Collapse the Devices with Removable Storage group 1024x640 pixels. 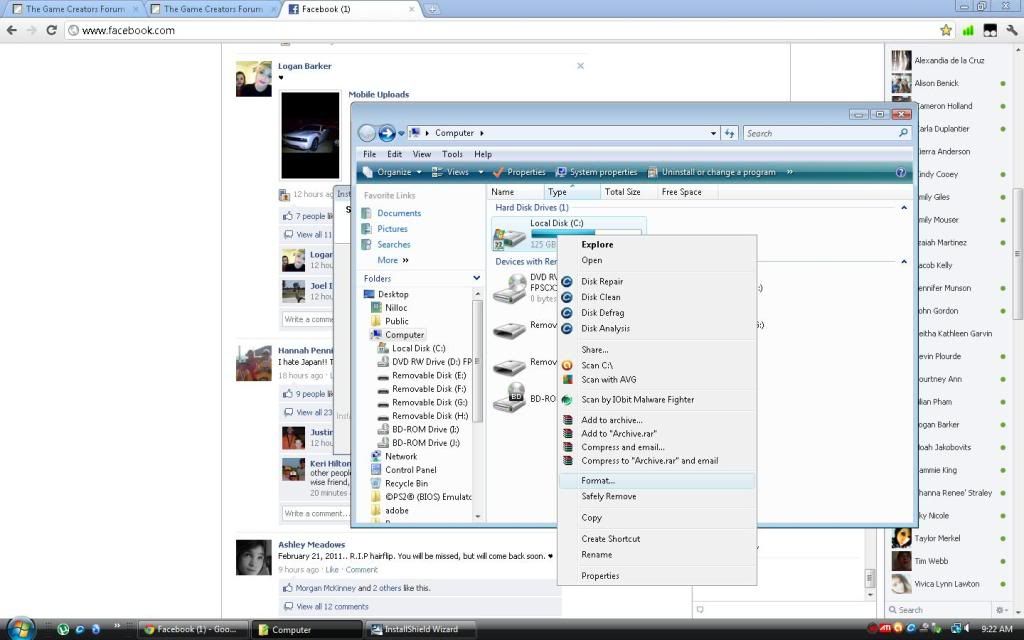904,262
